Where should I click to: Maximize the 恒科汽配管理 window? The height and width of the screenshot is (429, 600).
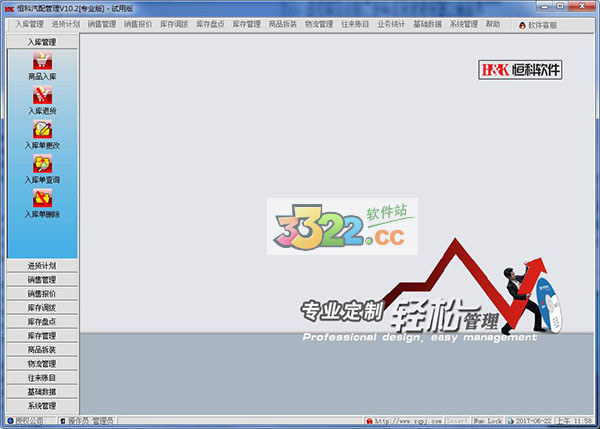click(561, 6)
